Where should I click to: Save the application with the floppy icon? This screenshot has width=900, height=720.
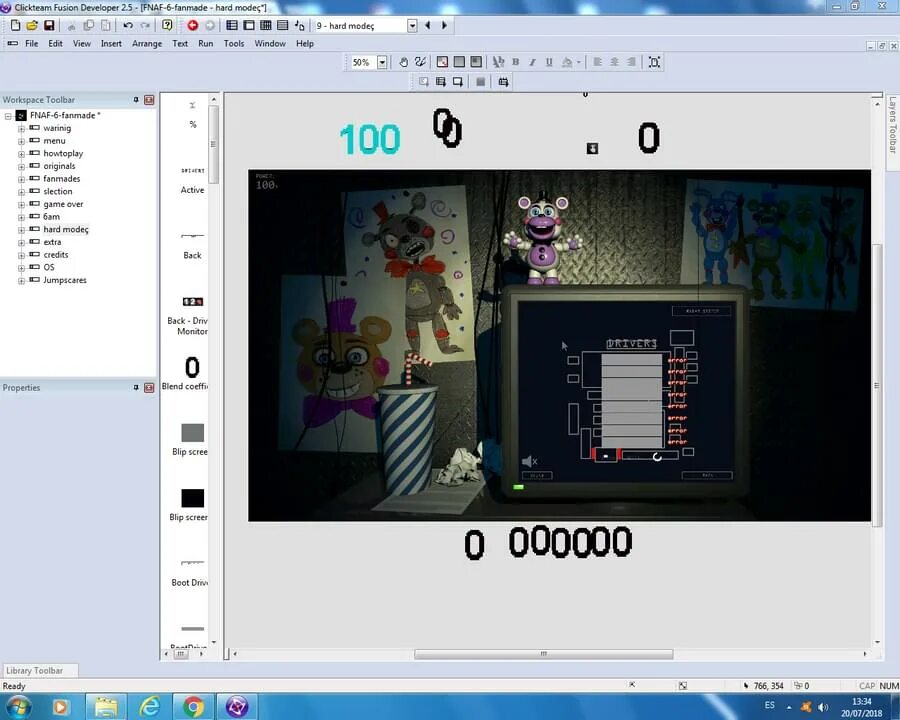coord(49,25)
